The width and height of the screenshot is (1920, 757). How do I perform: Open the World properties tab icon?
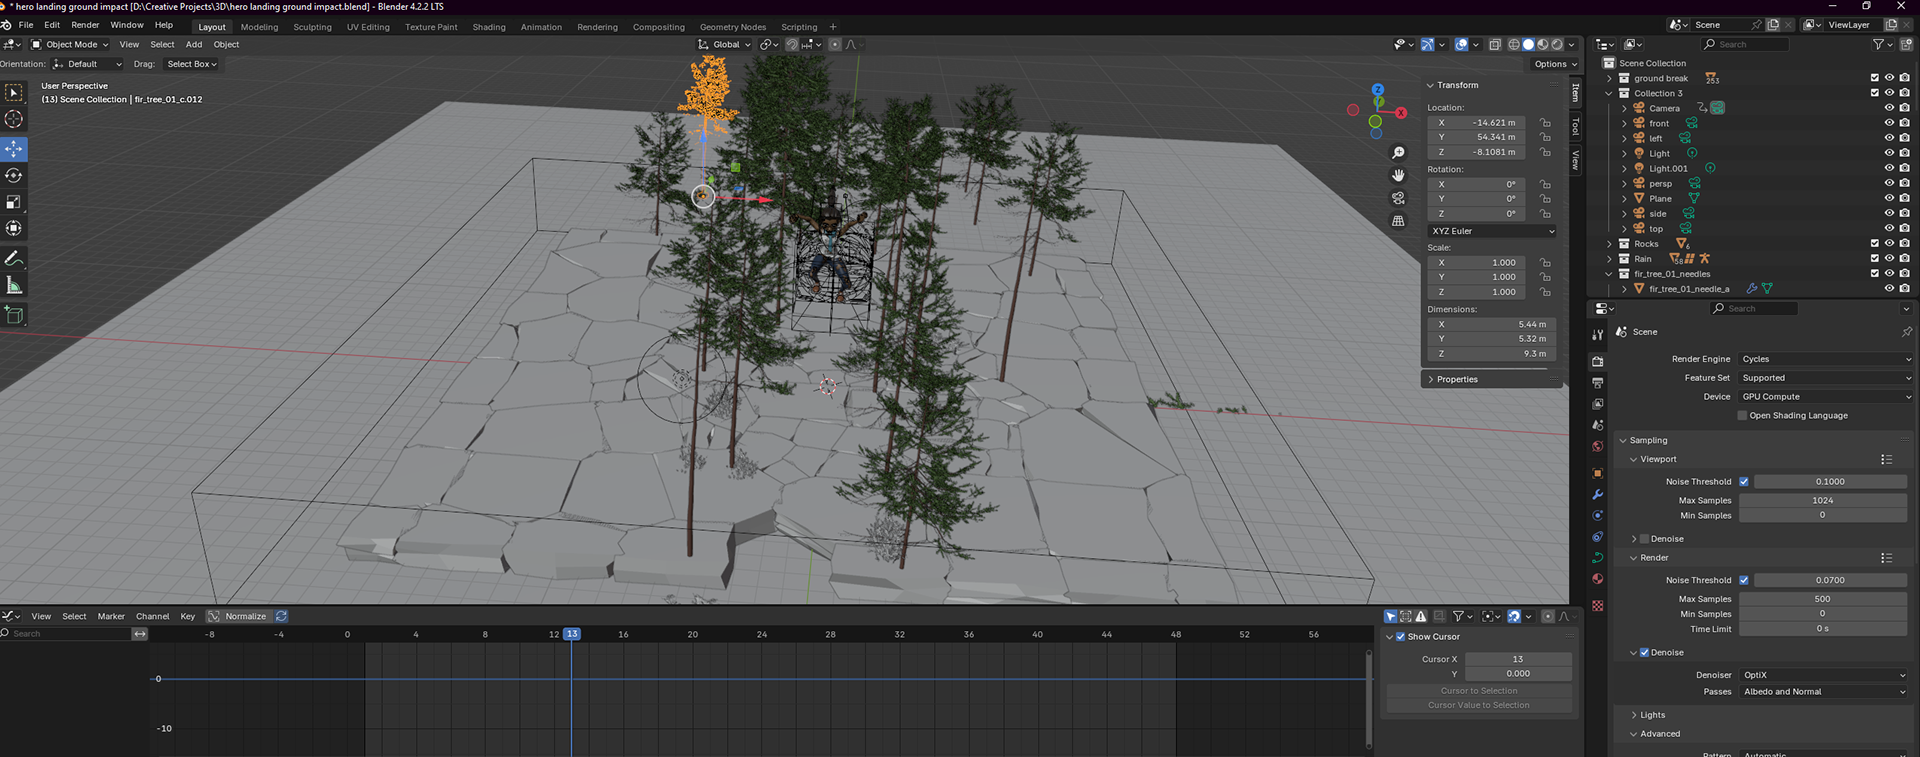click(x=1597, y=447)
